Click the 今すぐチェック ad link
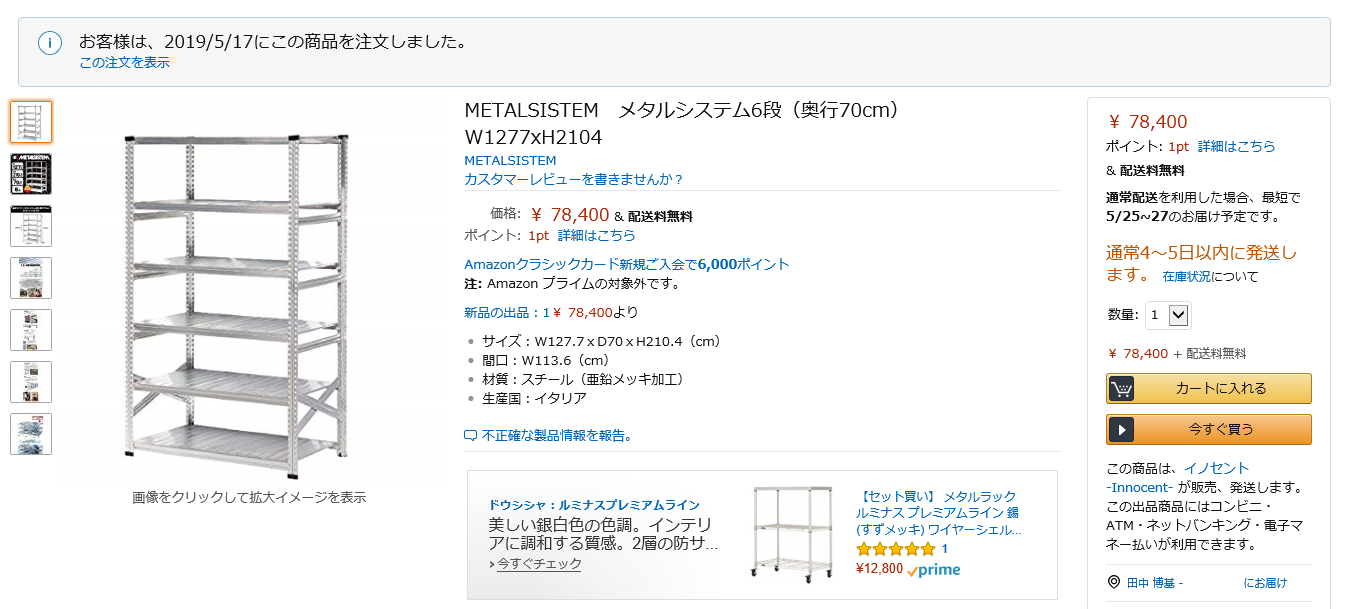This screenshot has height=609, width=1346. click(x=539, y=564)
